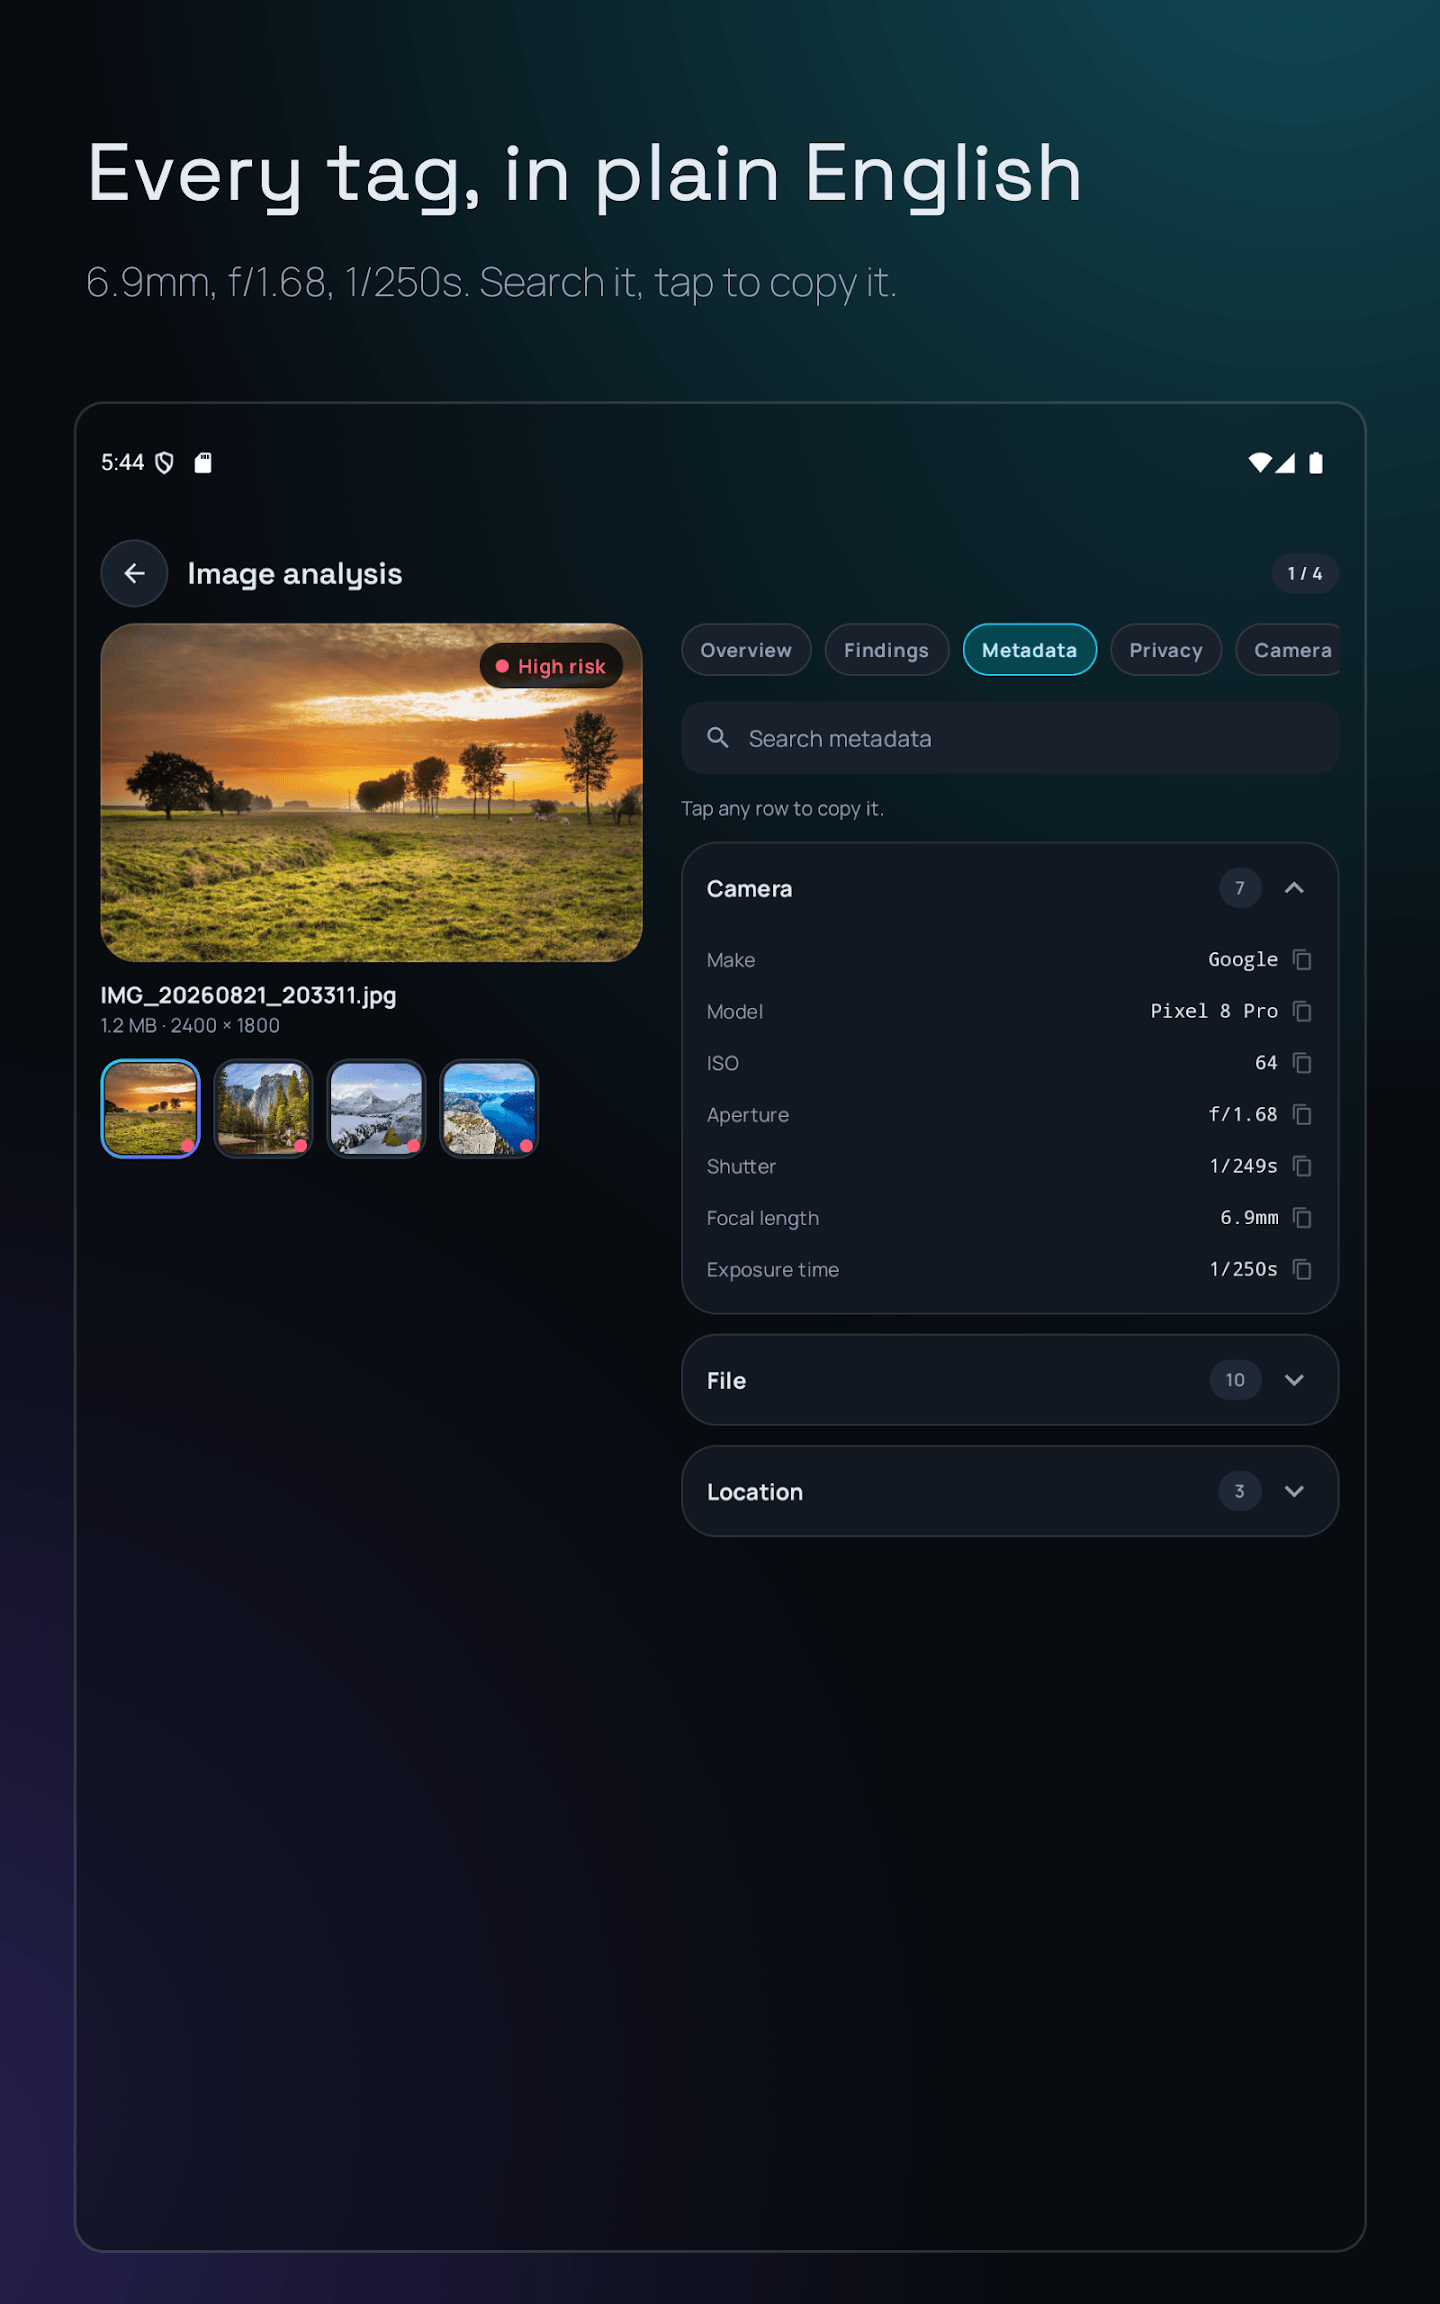Tap the battery status icon
This screenshot has width=1440, height=2304.
(x=1316, y=462)
